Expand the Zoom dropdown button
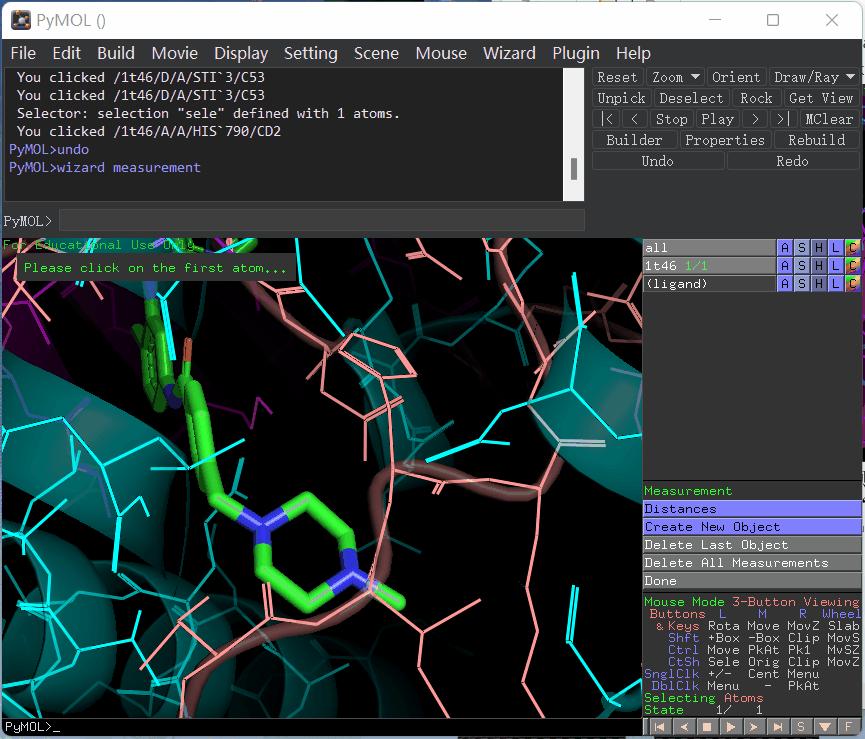 tap(675, 77)
